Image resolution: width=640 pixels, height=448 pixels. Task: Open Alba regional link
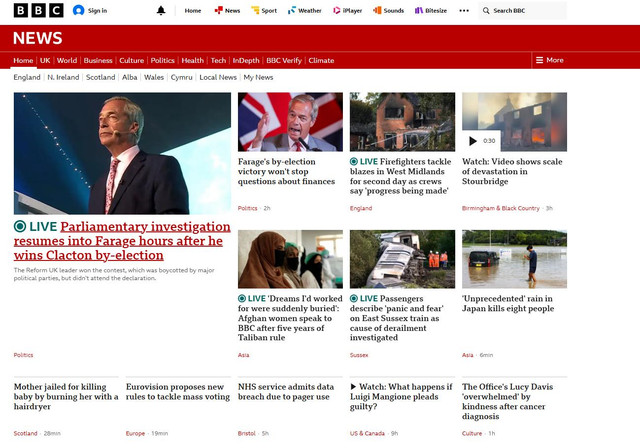(129, 77)
